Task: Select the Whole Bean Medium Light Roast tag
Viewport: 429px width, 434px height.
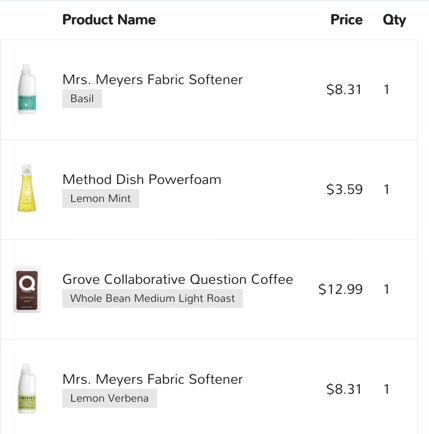Action: click(x=152, y=298)
